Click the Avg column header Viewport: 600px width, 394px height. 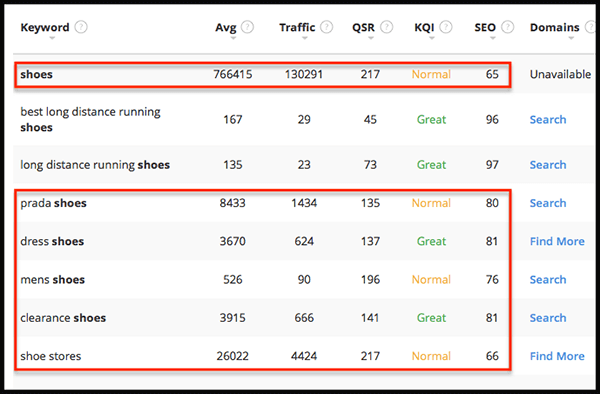(x=225, y=28)
